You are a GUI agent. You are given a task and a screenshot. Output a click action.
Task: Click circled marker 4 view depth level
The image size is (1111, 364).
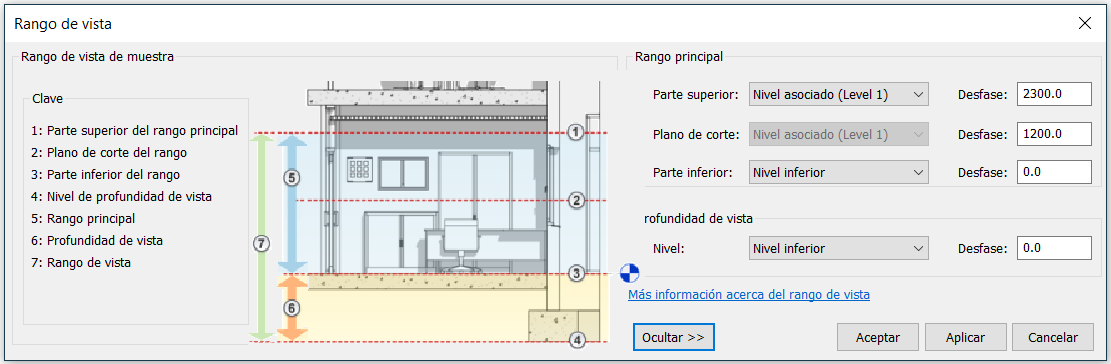[x=578, y=341]
